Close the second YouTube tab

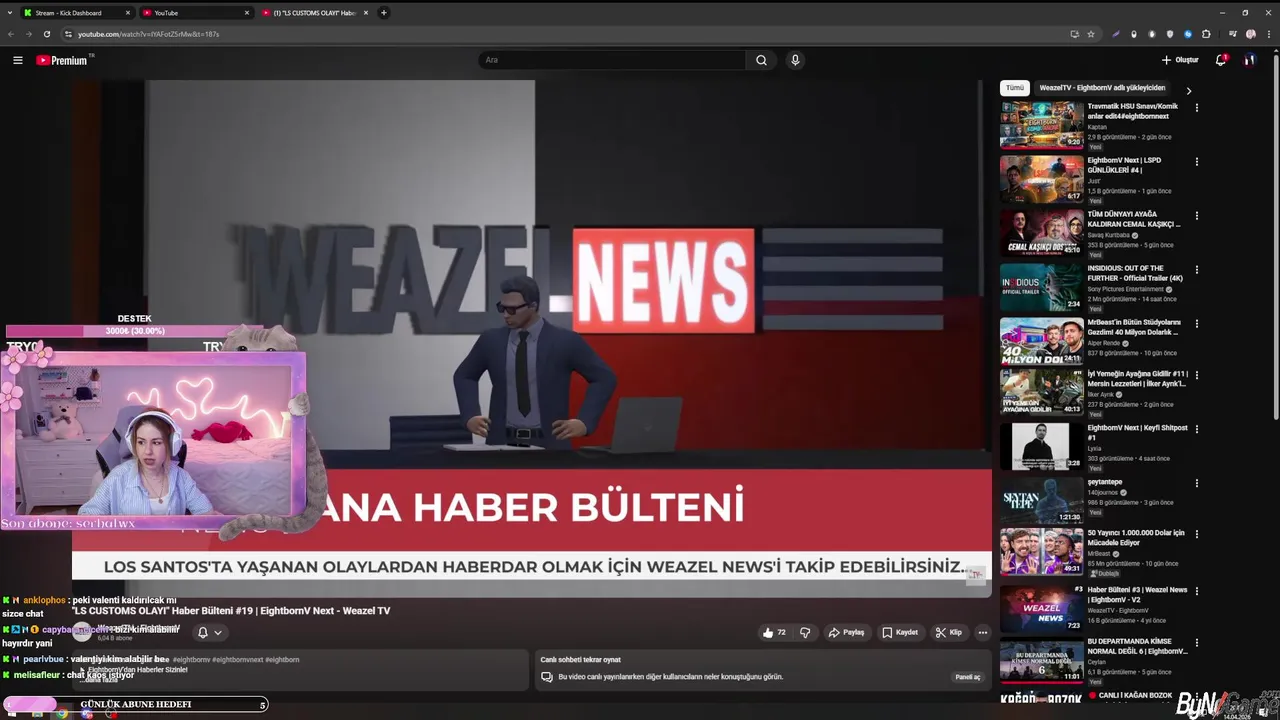247,13
